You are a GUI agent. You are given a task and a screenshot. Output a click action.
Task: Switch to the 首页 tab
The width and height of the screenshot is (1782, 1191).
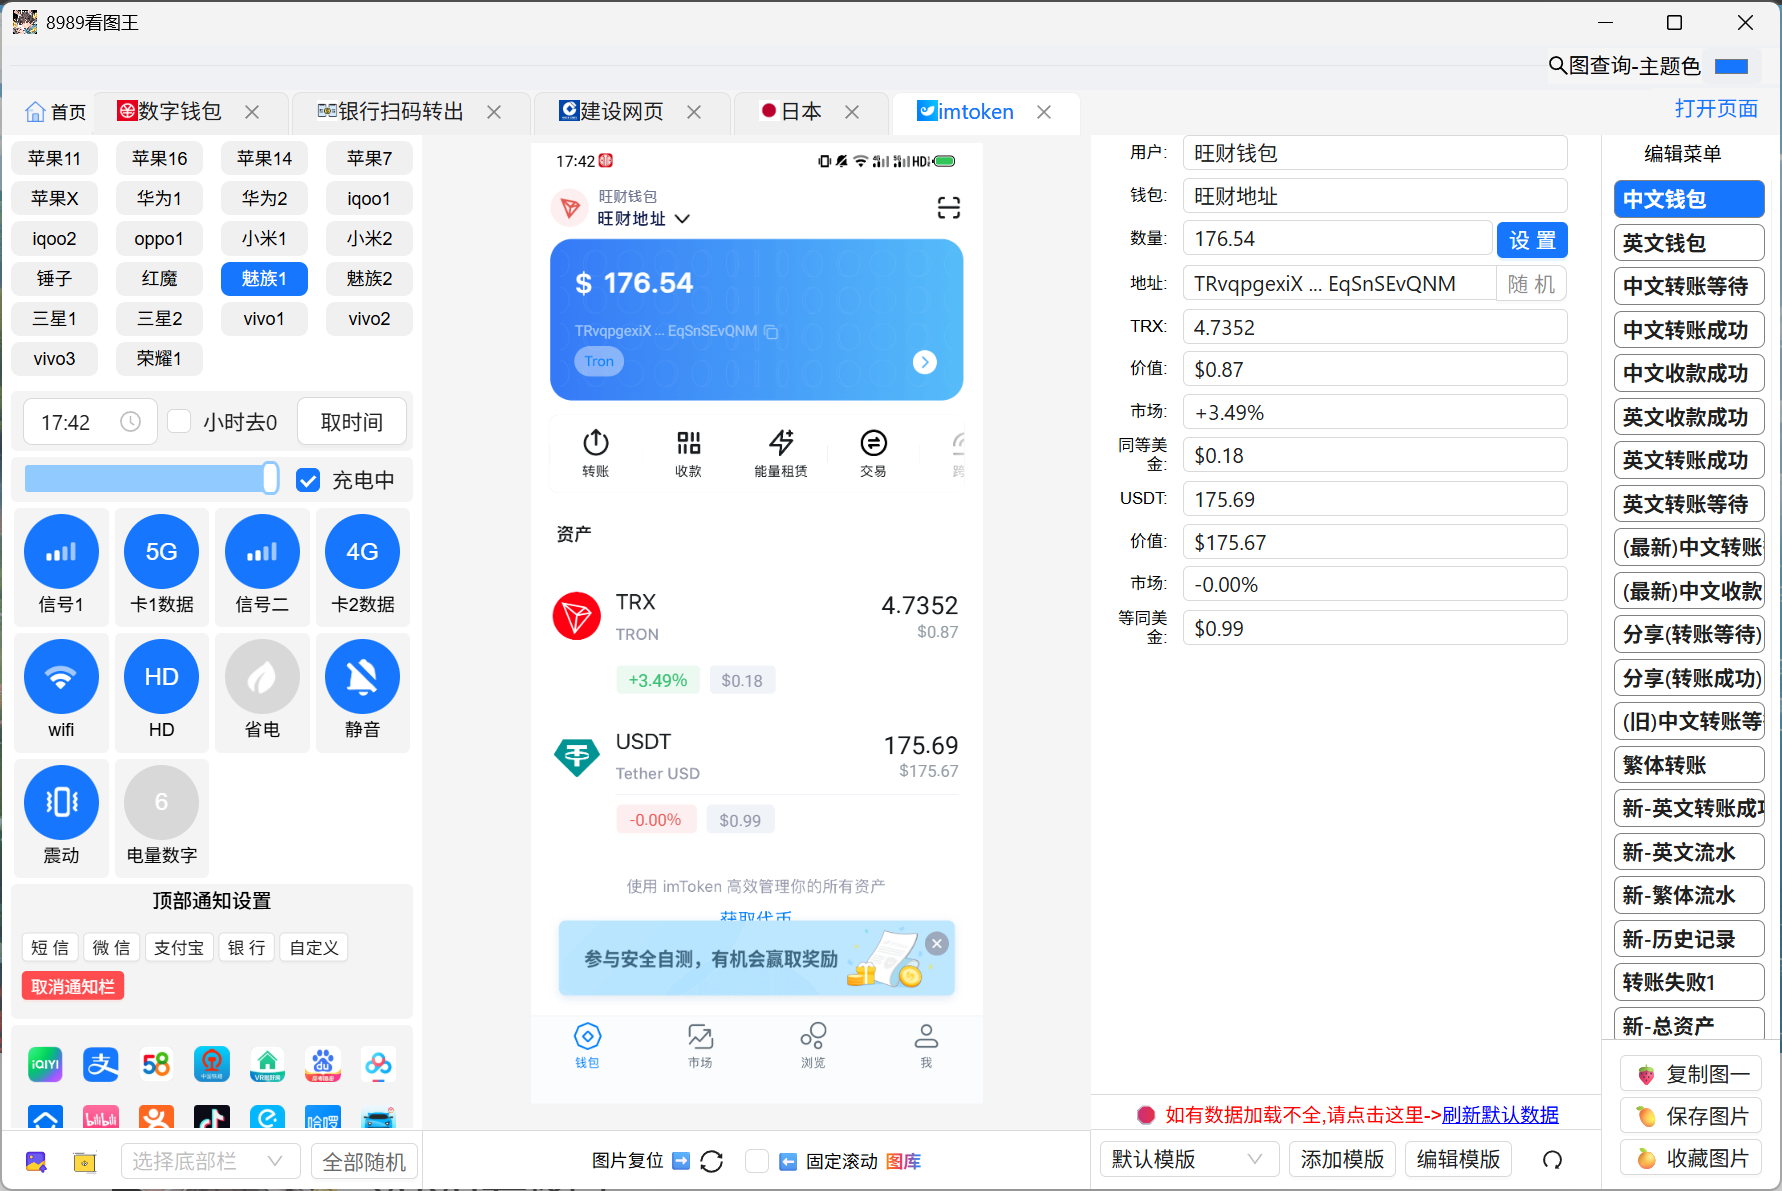[x=56, y=111]
